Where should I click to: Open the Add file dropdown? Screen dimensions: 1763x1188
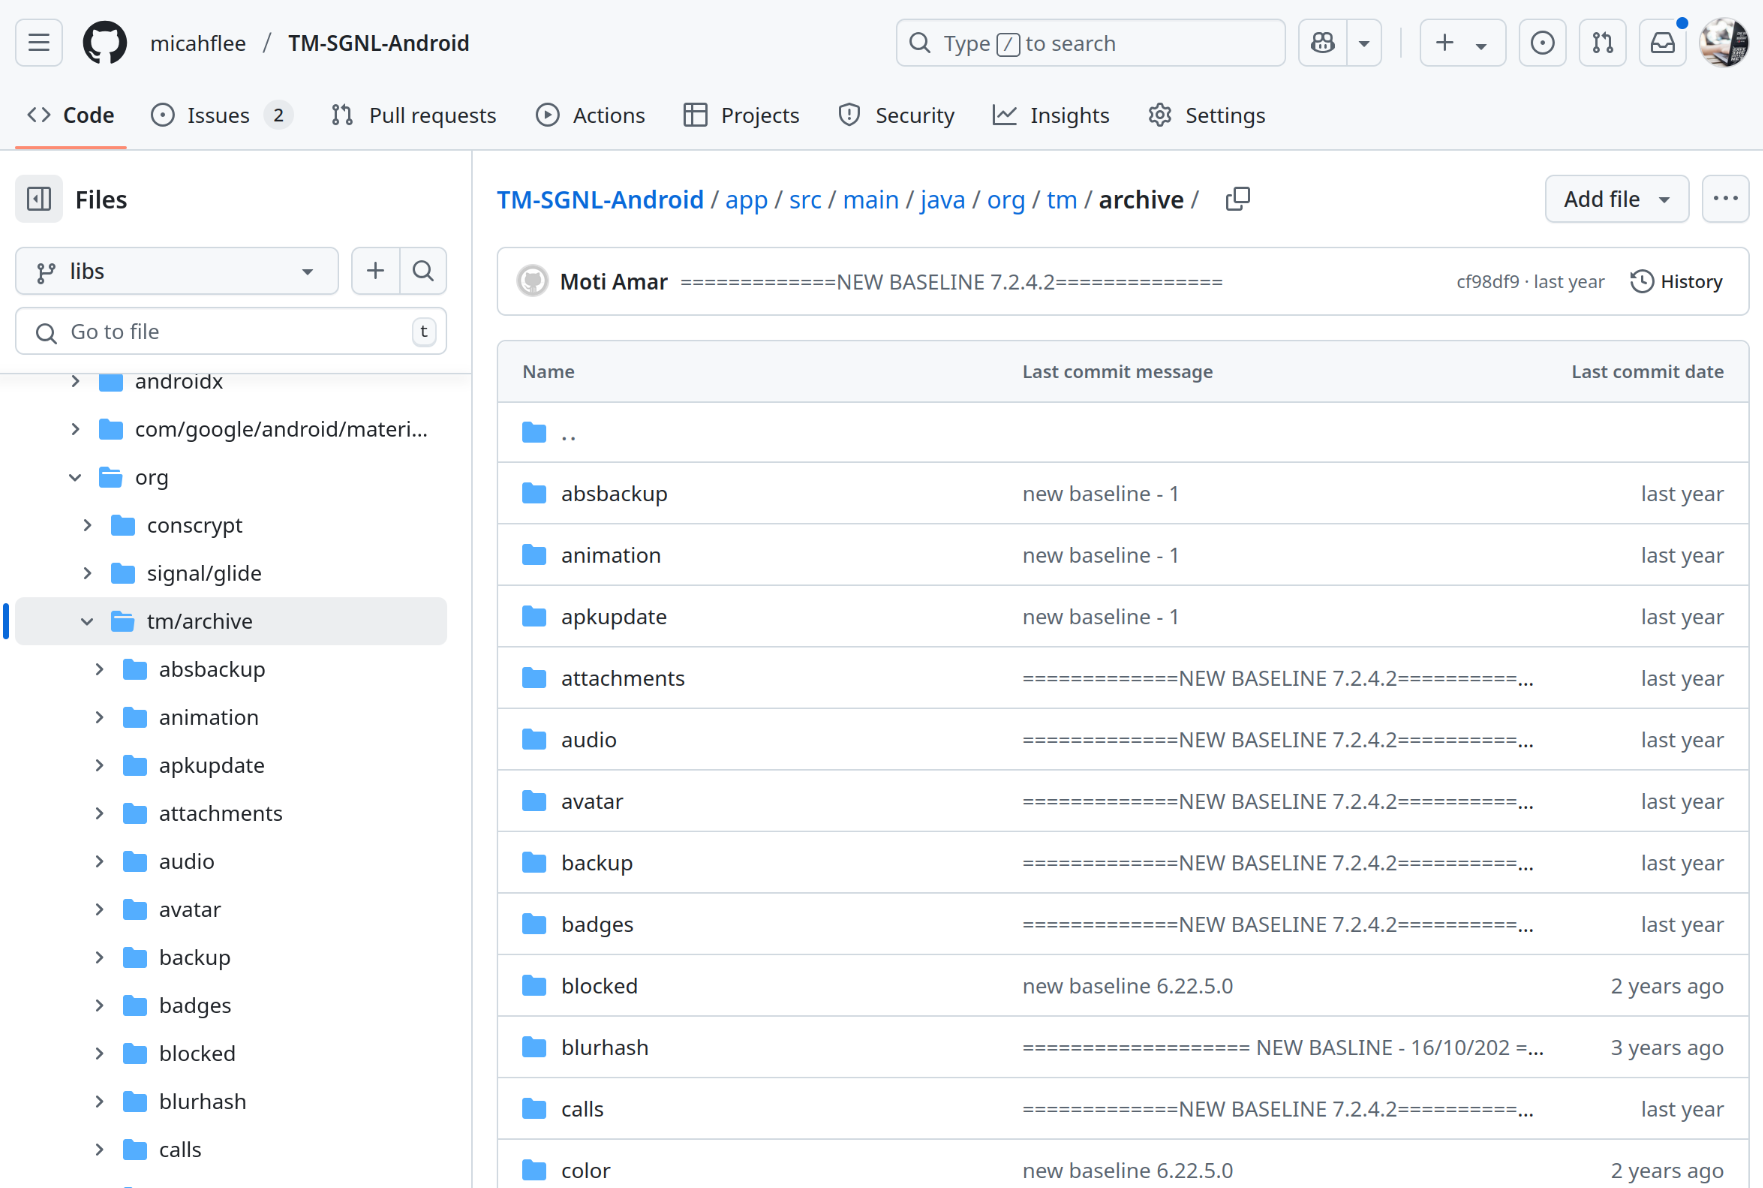pyautogui.click(x=1617, y=199)
